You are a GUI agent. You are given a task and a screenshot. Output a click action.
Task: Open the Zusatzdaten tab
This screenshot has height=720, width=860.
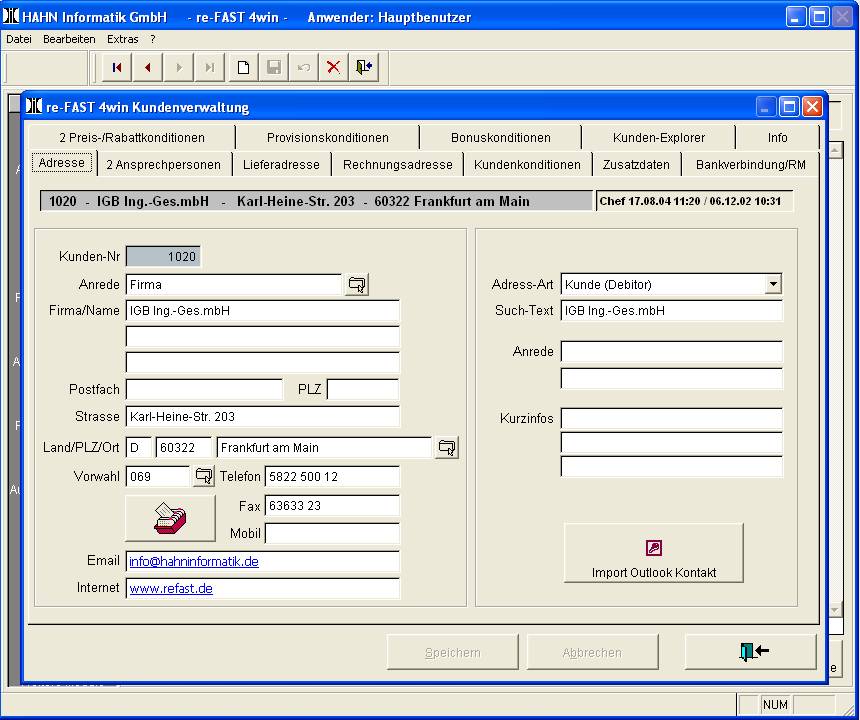(636, 165)
